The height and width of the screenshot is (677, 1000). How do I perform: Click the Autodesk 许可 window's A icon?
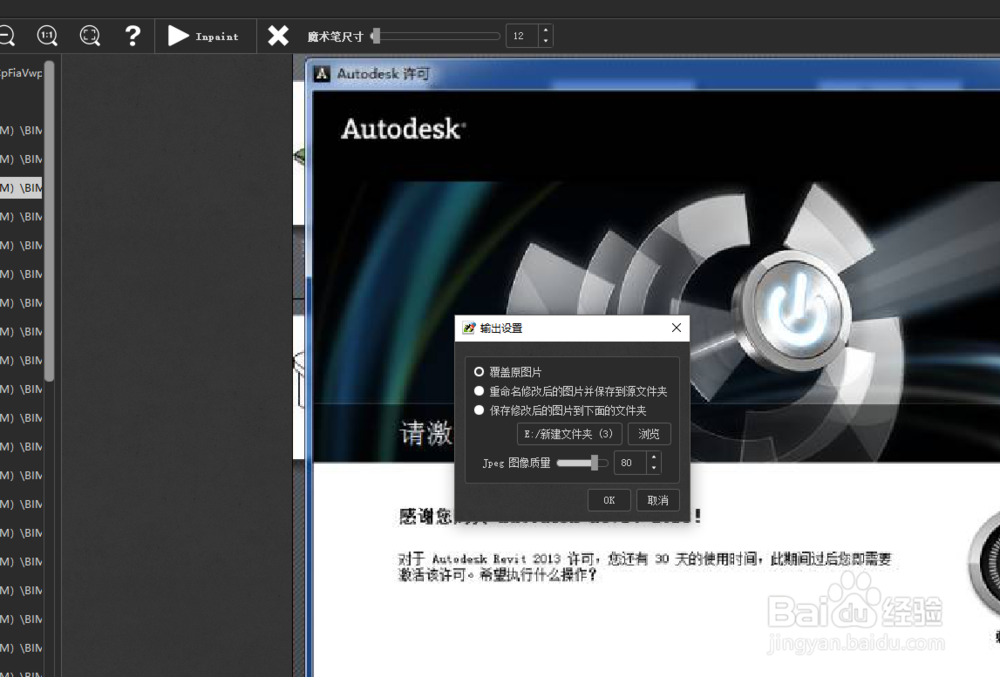click(322, 74)
